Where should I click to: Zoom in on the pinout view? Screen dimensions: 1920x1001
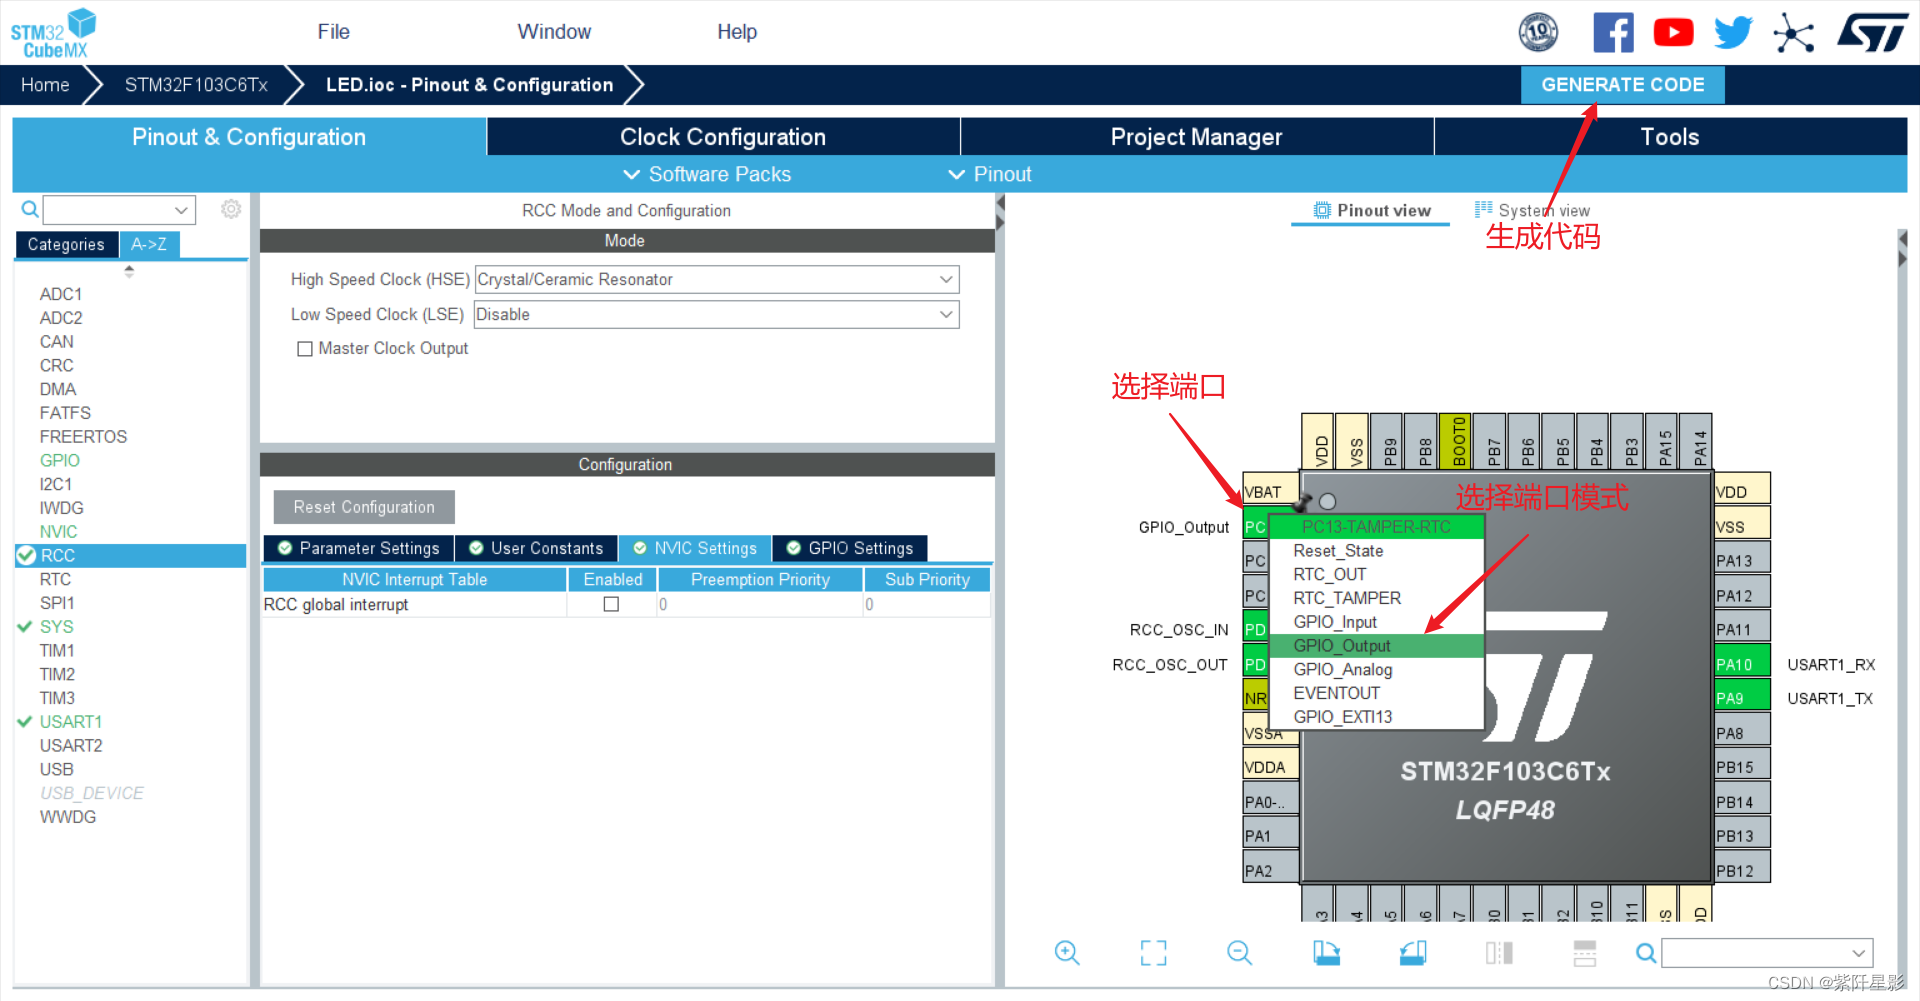(1066, 952)
